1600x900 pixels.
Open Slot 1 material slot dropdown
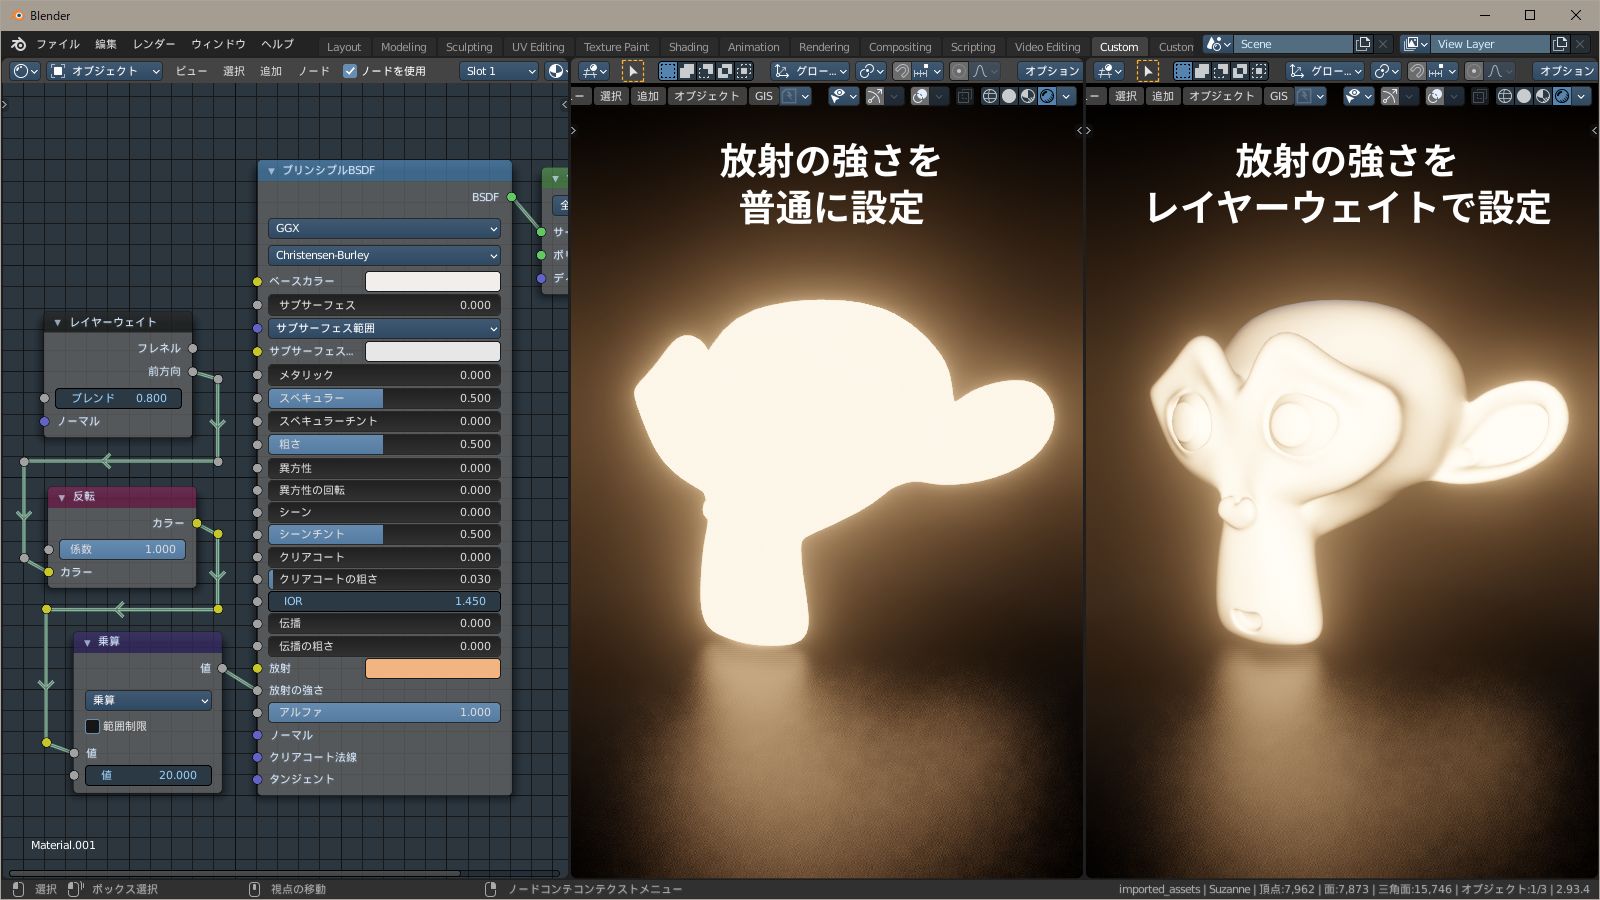pyautogui.click(x=500, y=71)
